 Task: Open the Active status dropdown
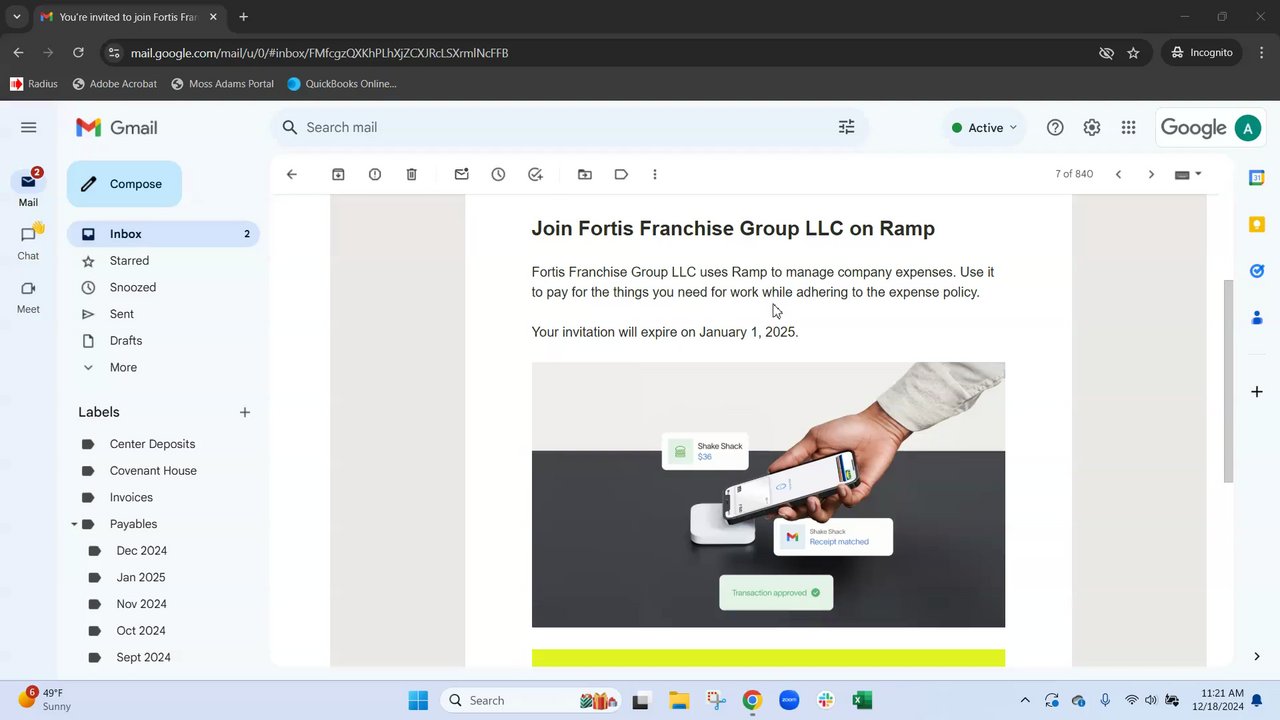[984, 127]
